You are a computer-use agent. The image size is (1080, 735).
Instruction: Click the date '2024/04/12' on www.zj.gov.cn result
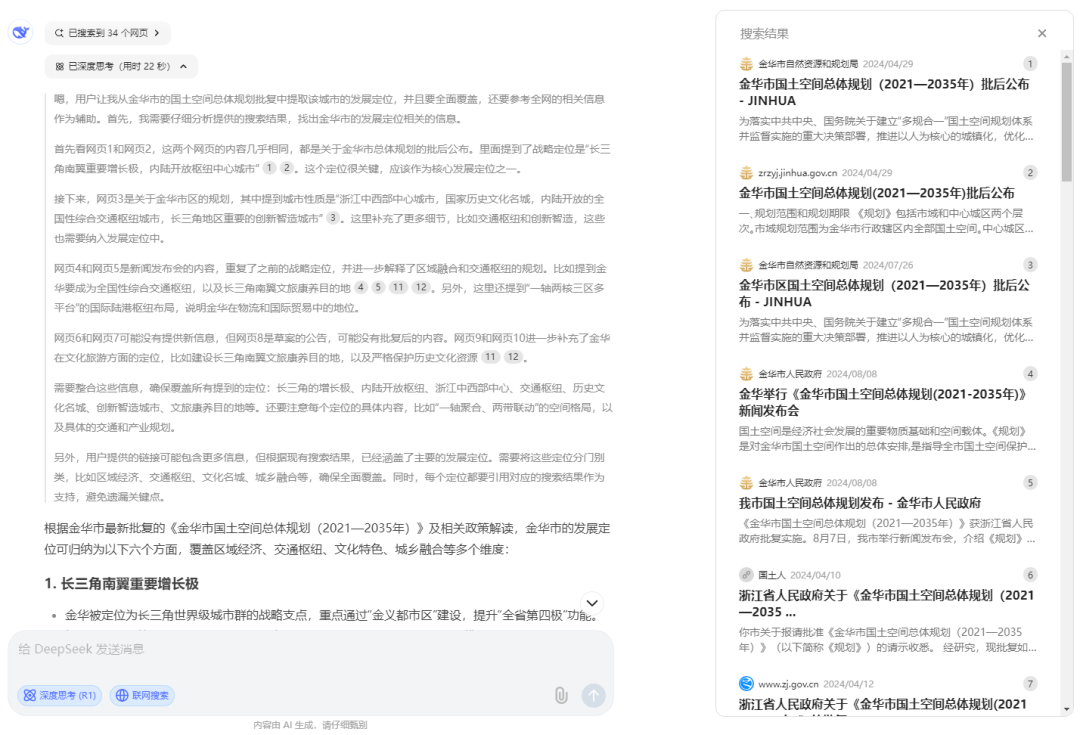849,684
